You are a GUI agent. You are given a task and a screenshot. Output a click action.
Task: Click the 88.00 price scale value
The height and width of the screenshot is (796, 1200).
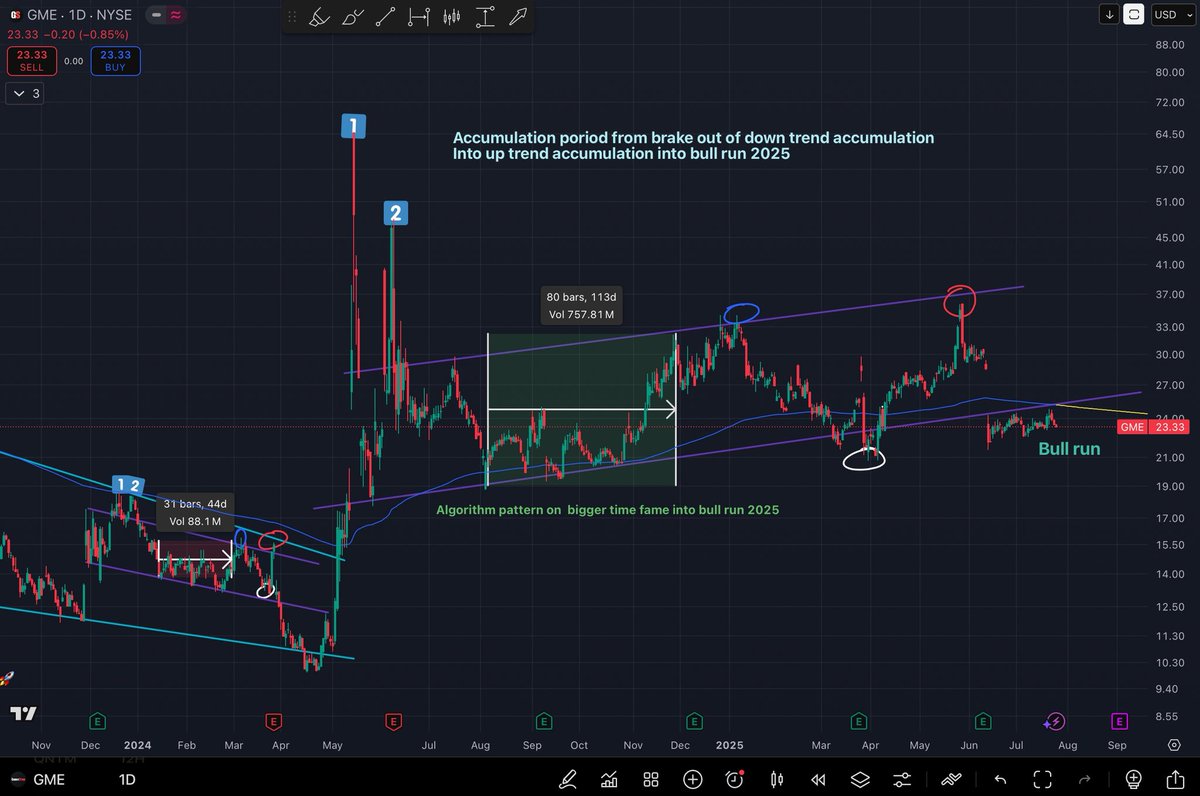tap(1170, 45)
